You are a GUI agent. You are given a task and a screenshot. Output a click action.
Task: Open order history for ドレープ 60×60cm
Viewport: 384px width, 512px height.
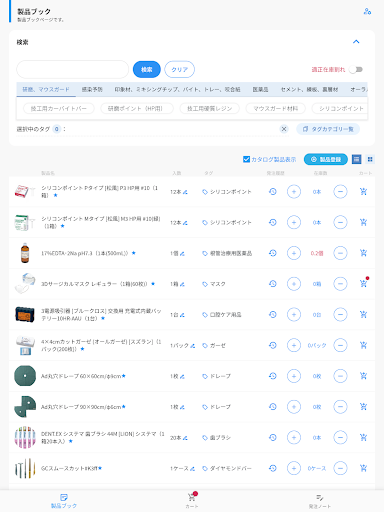pyautogui.click(x=273, y=376)
